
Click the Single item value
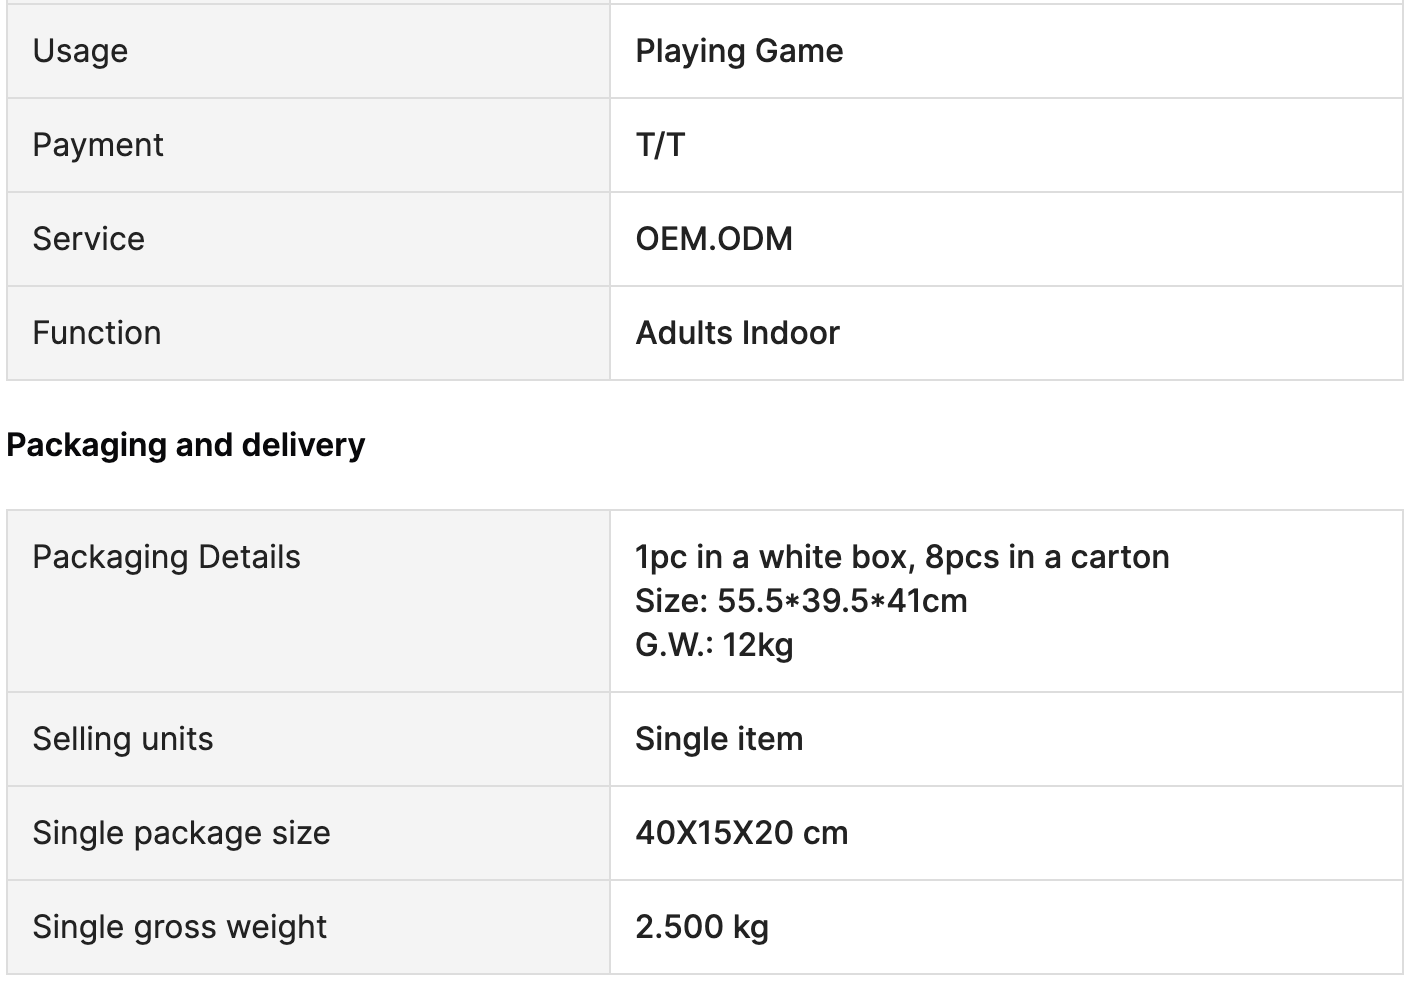tap(719, 739)
